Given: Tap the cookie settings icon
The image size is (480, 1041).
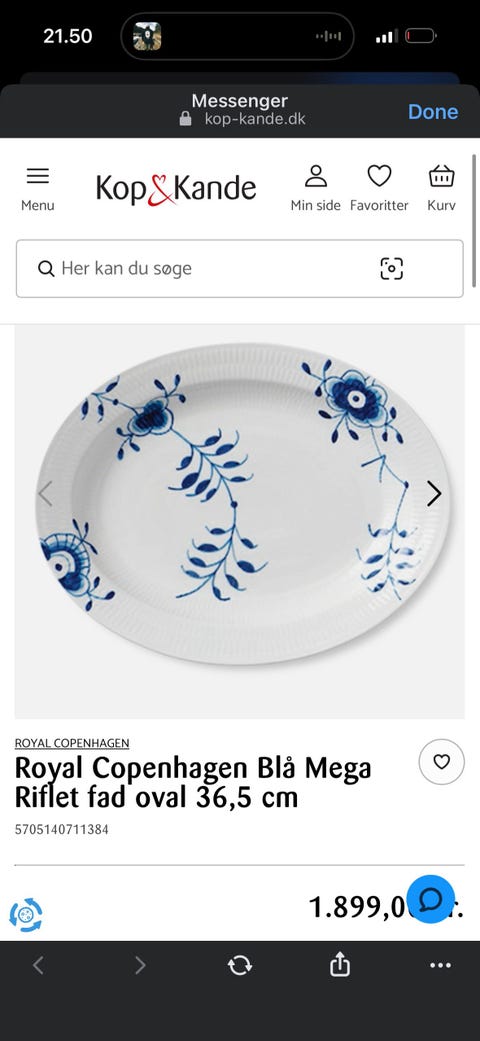Looking at the screenshot, I should (26, 915).
